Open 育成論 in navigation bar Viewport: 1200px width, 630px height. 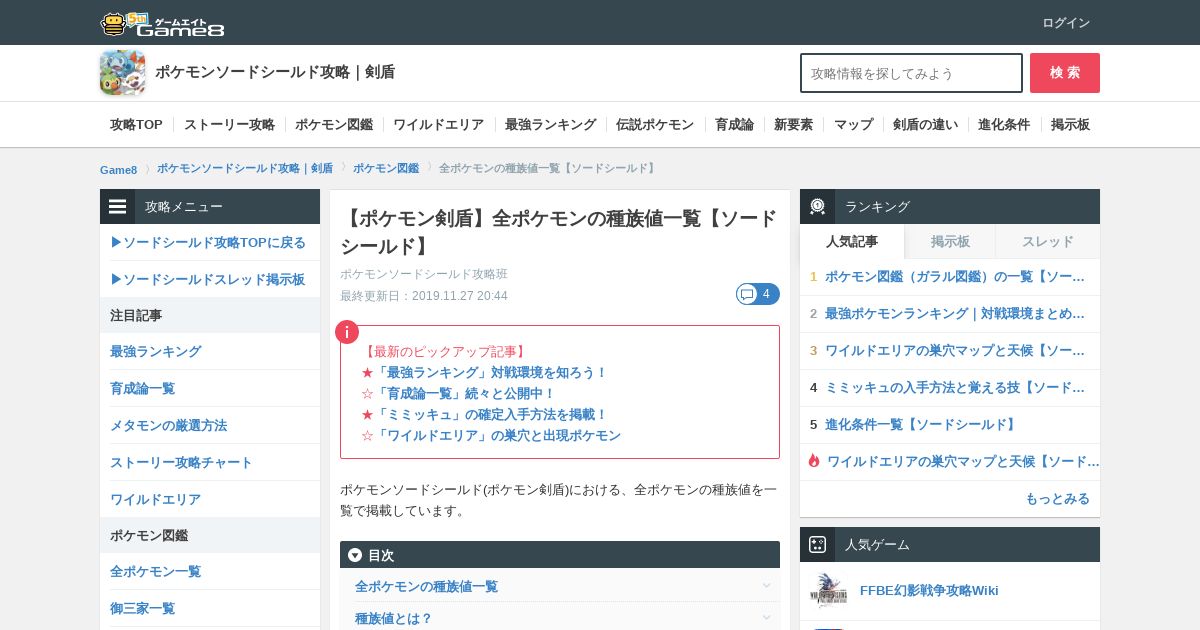pos(734,125)
